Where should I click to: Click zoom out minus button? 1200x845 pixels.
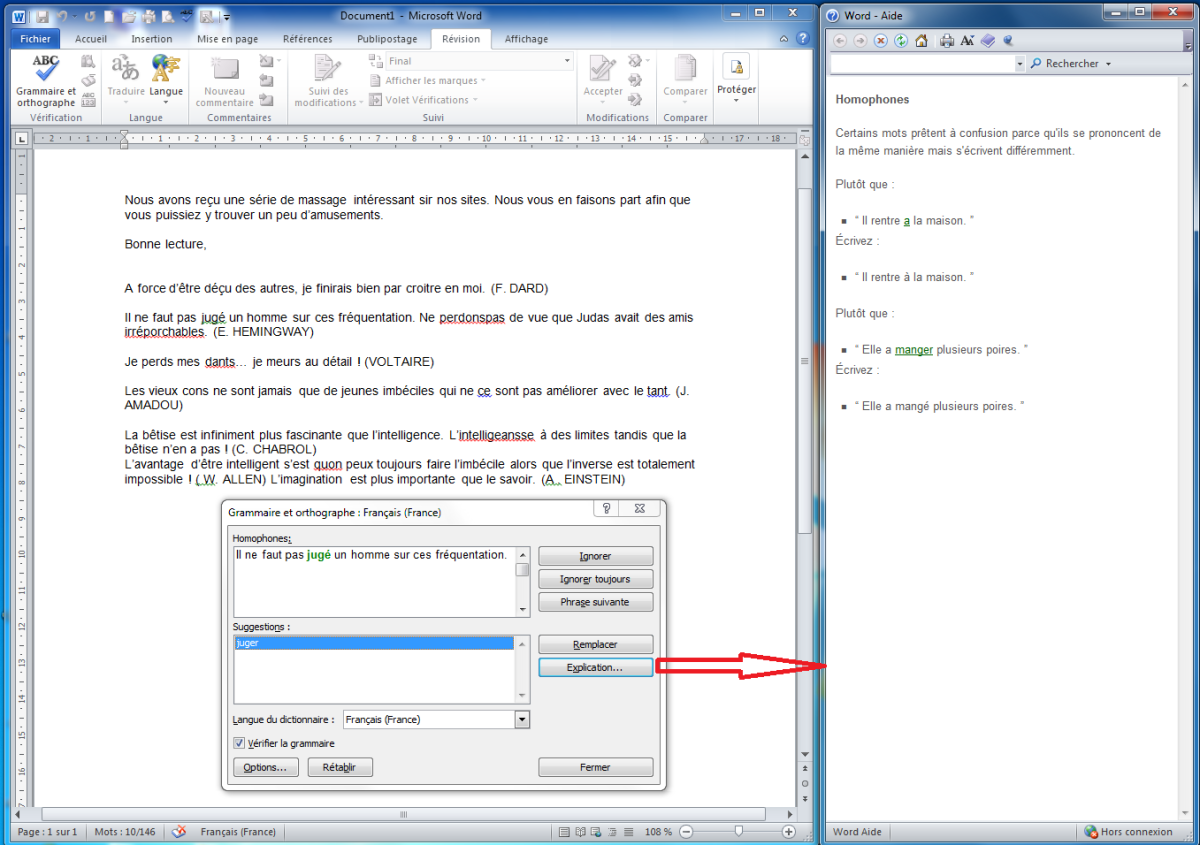click(687, 832)
